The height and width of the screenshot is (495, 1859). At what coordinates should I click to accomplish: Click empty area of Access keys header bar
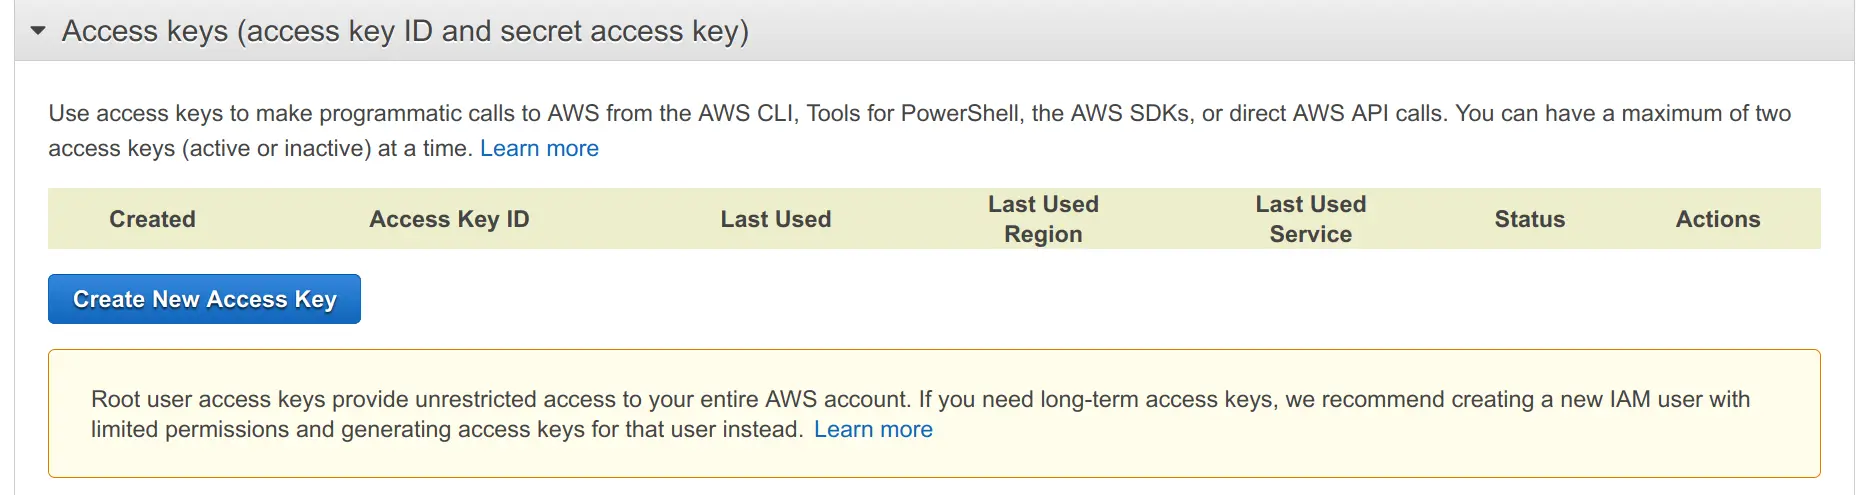tap(1300, 31)
